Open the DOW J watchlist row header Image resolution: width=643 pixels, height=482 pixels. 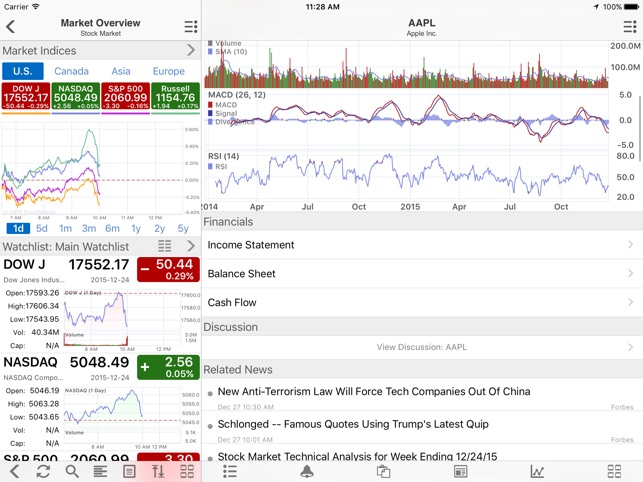[x=100, y=271]
